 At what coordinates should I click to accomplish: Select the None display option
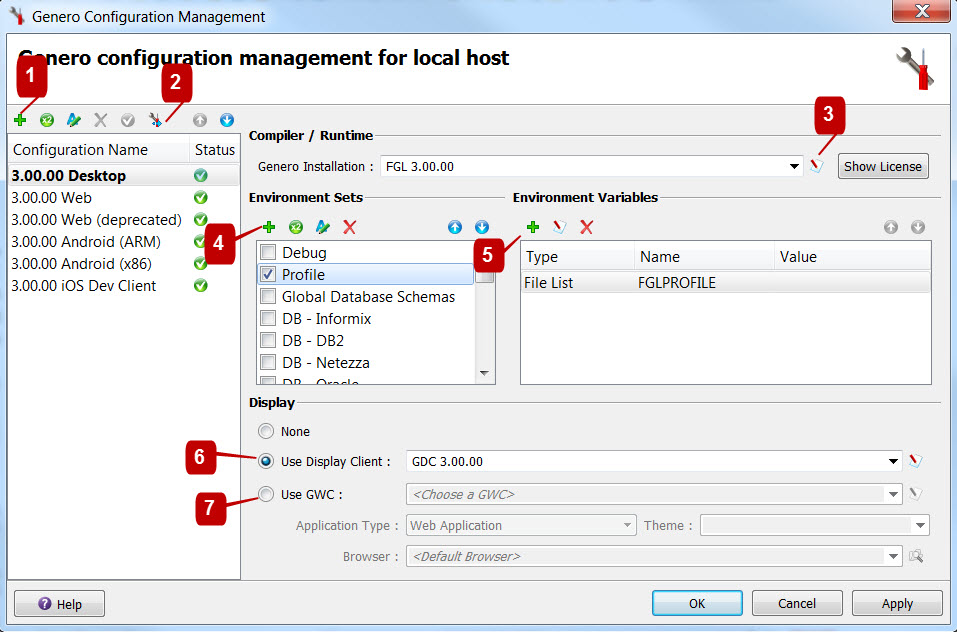coord(266,431)
